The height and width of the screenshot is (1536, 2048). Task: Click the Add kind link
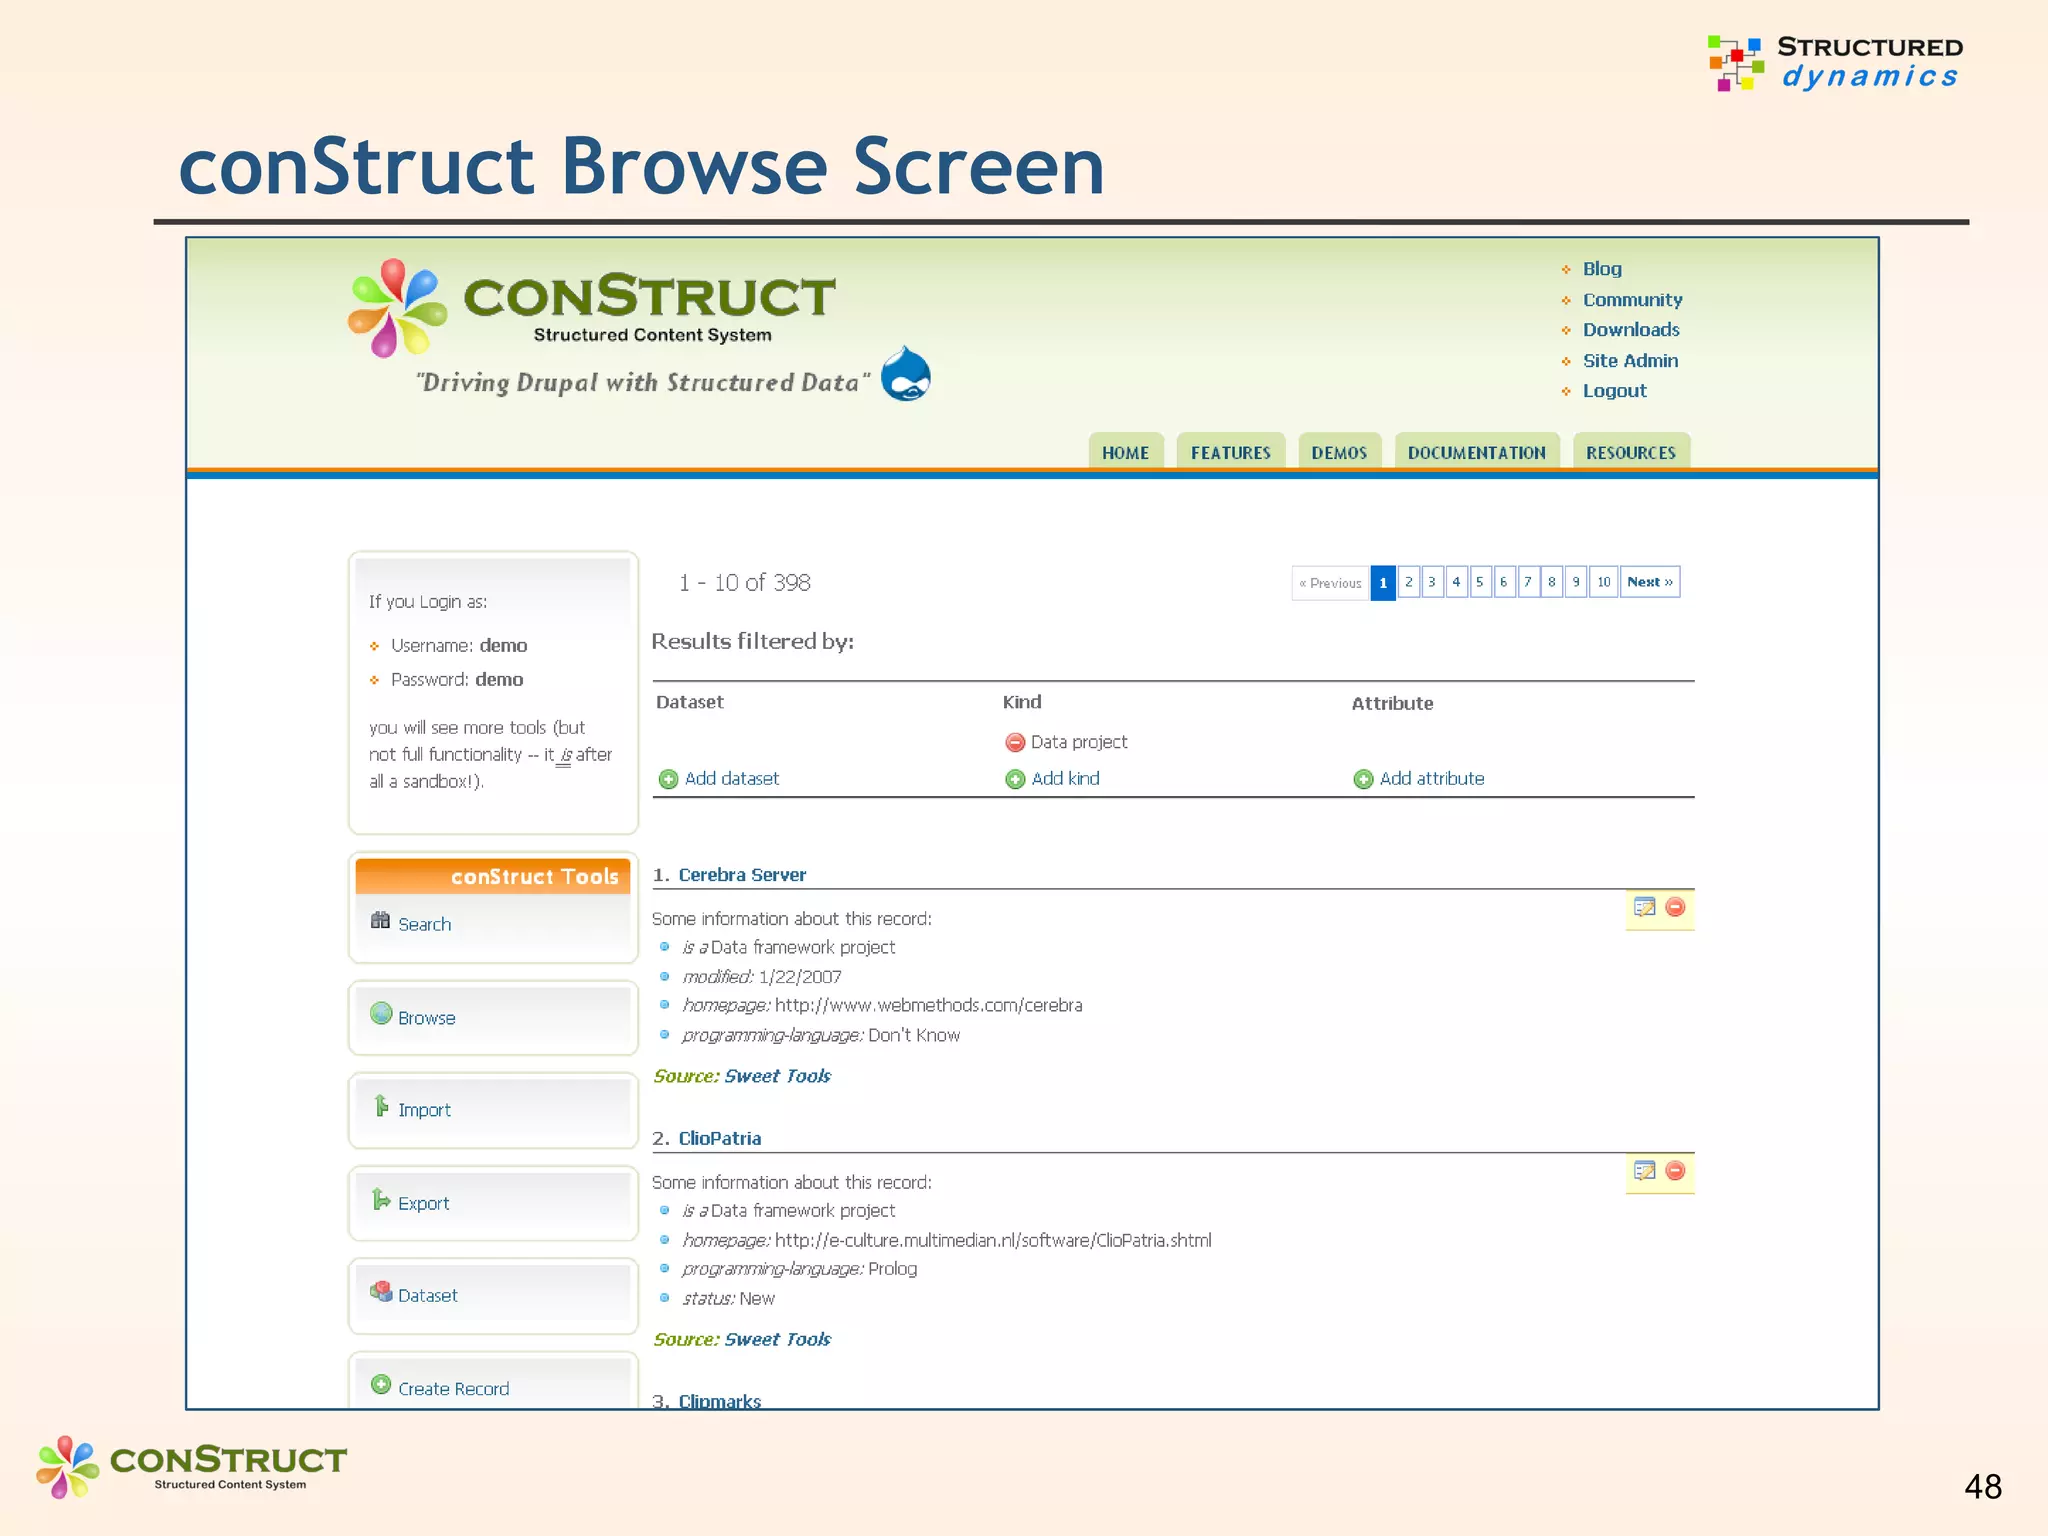(x=1066, y=779)
